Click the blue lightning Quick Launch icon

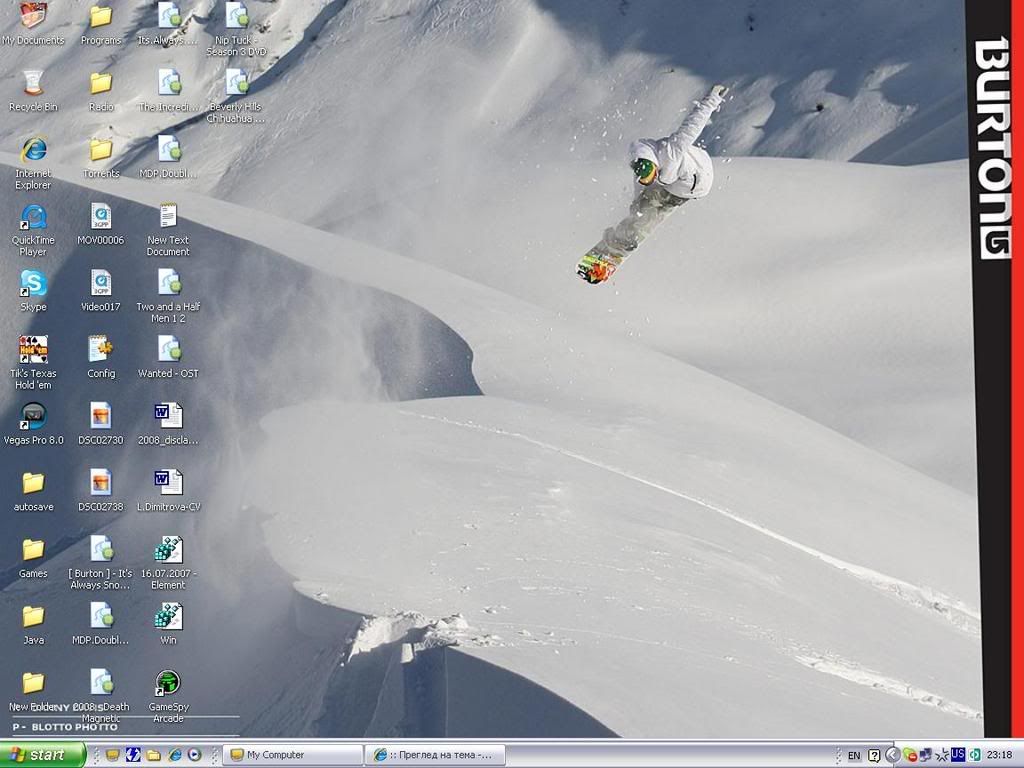[133, 755]
